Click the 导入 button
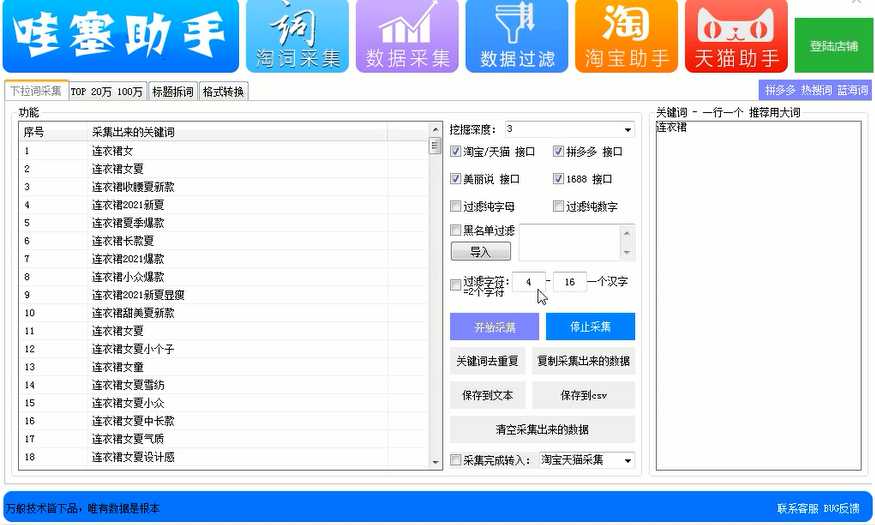875x525 pixels. pos(480,252)
